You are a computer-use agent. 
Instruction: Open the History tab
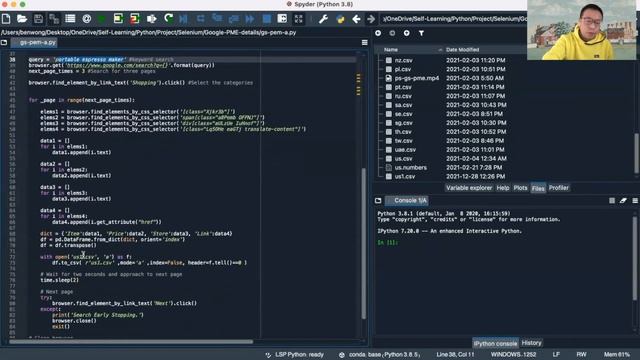pos(531,343)
